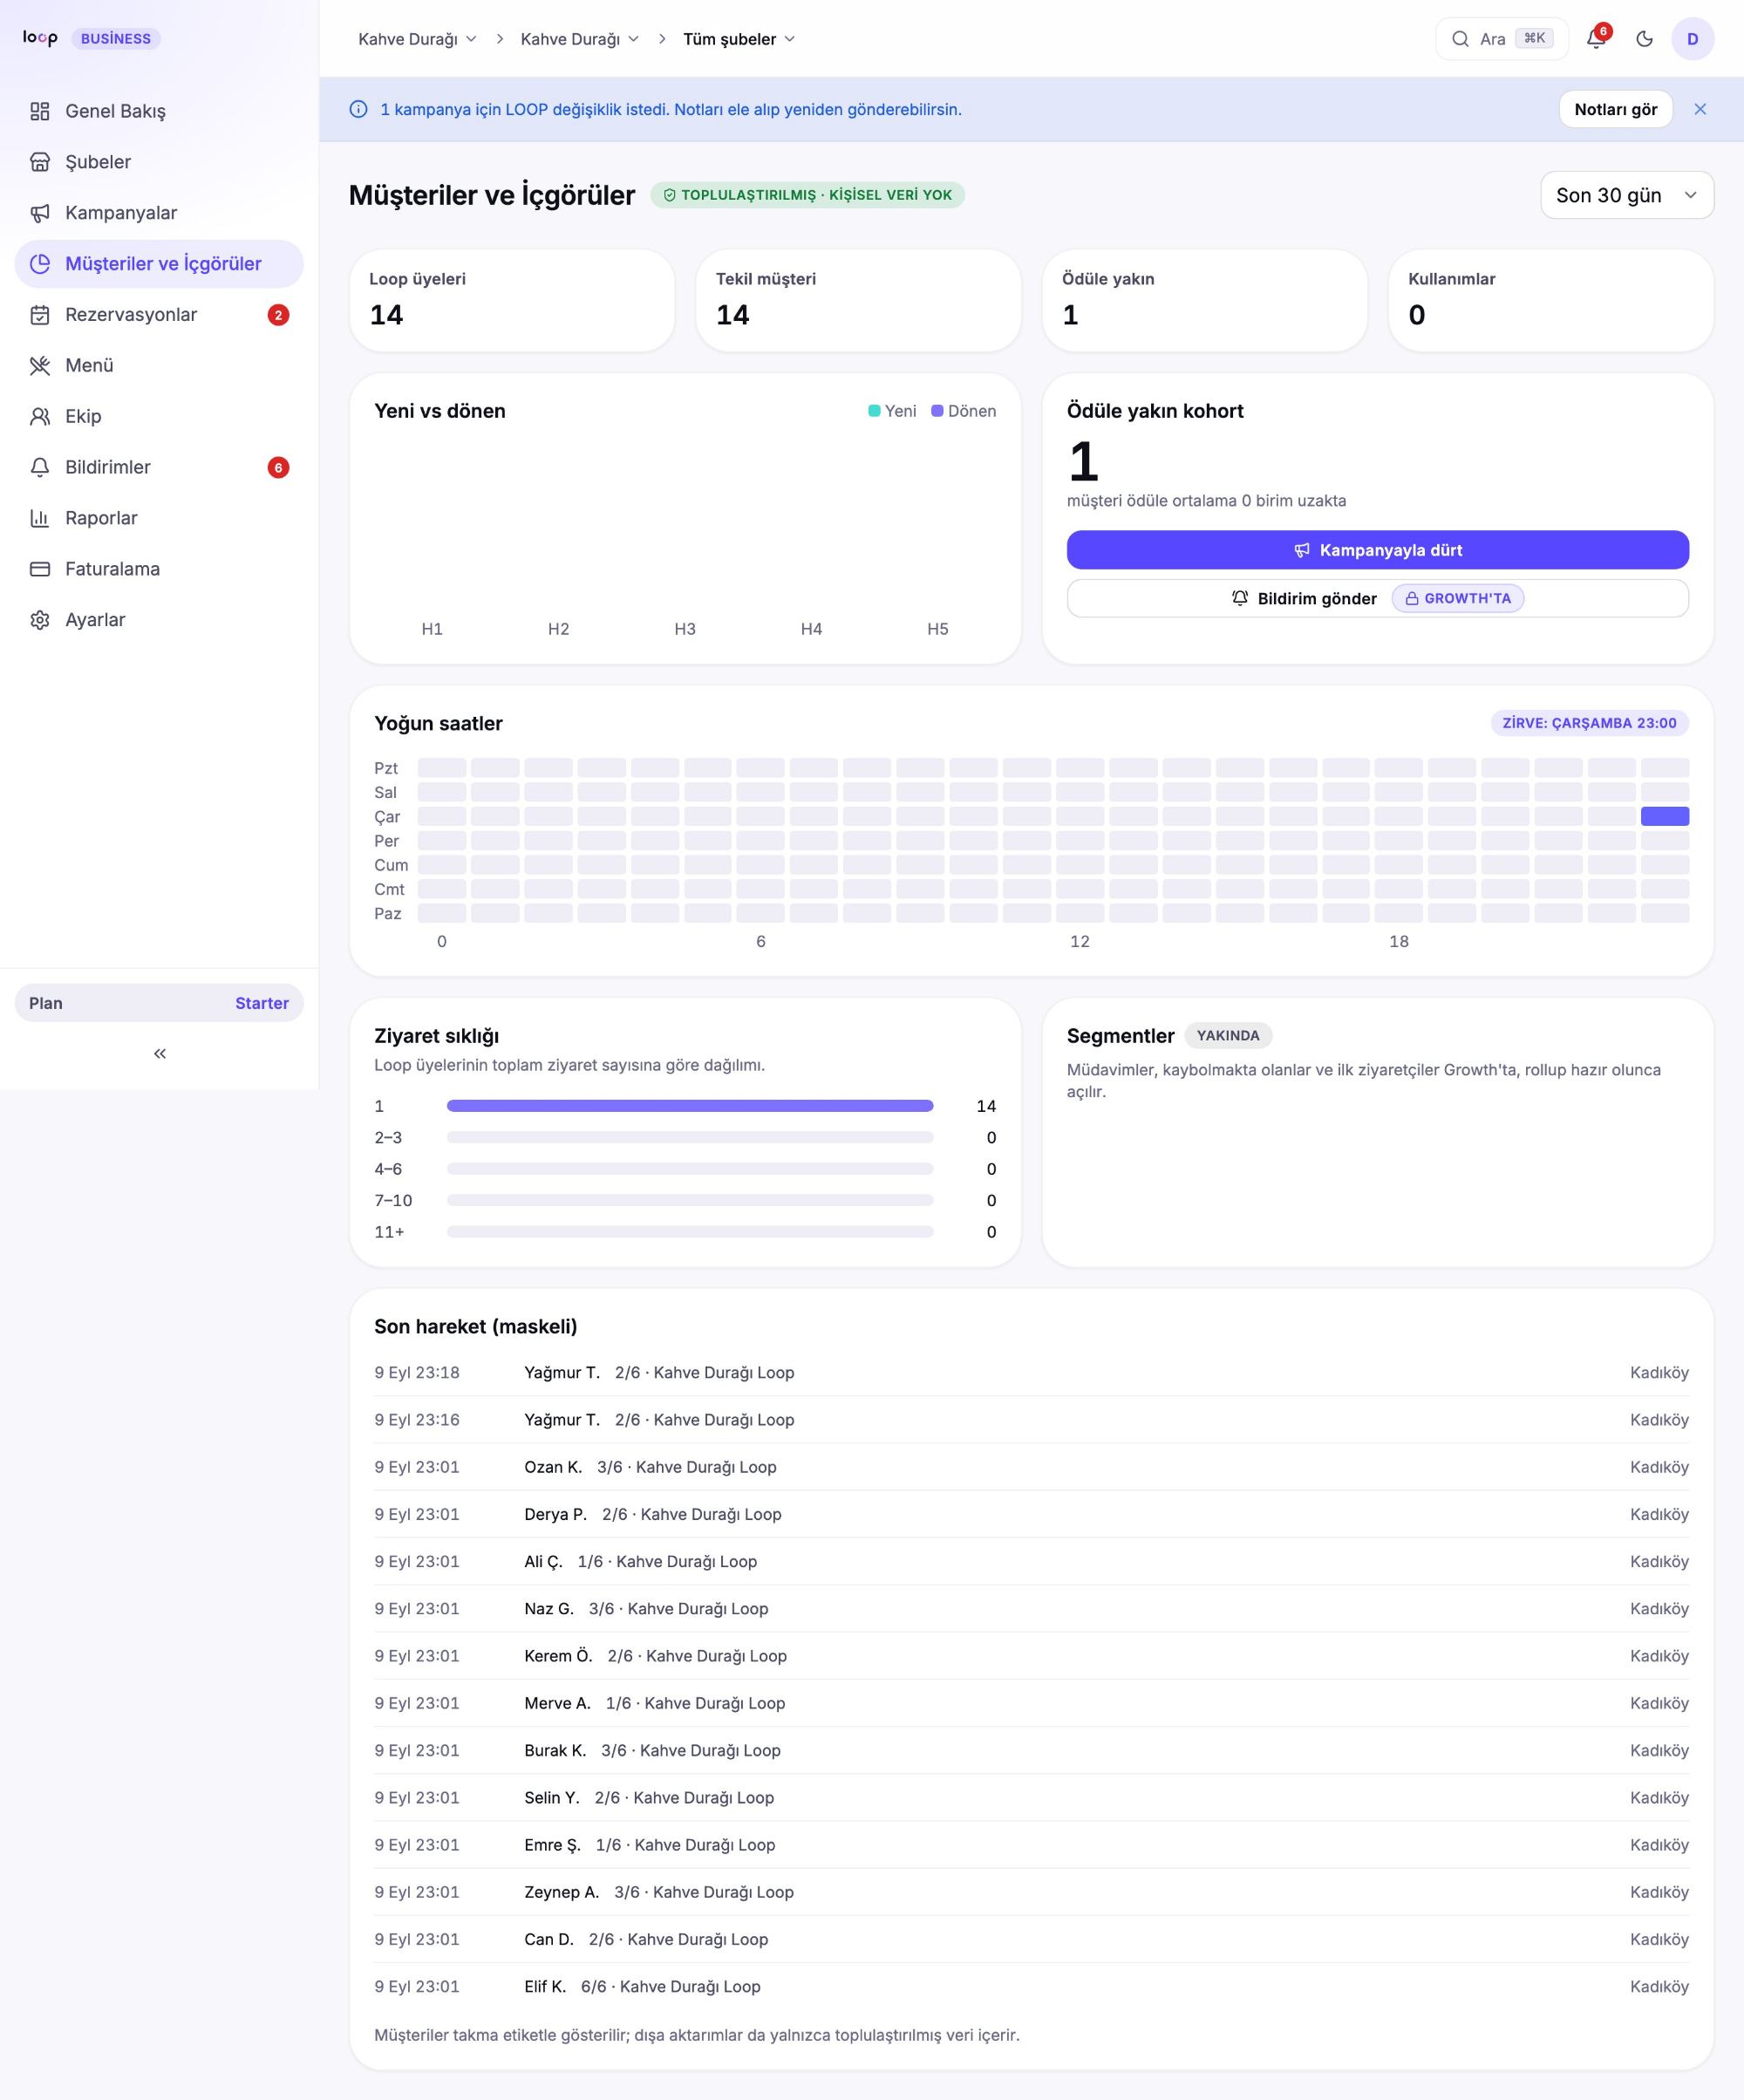Click the Faturalama card icon
The height and width of the screenshot is (2100, 1744).
point(40,569)
